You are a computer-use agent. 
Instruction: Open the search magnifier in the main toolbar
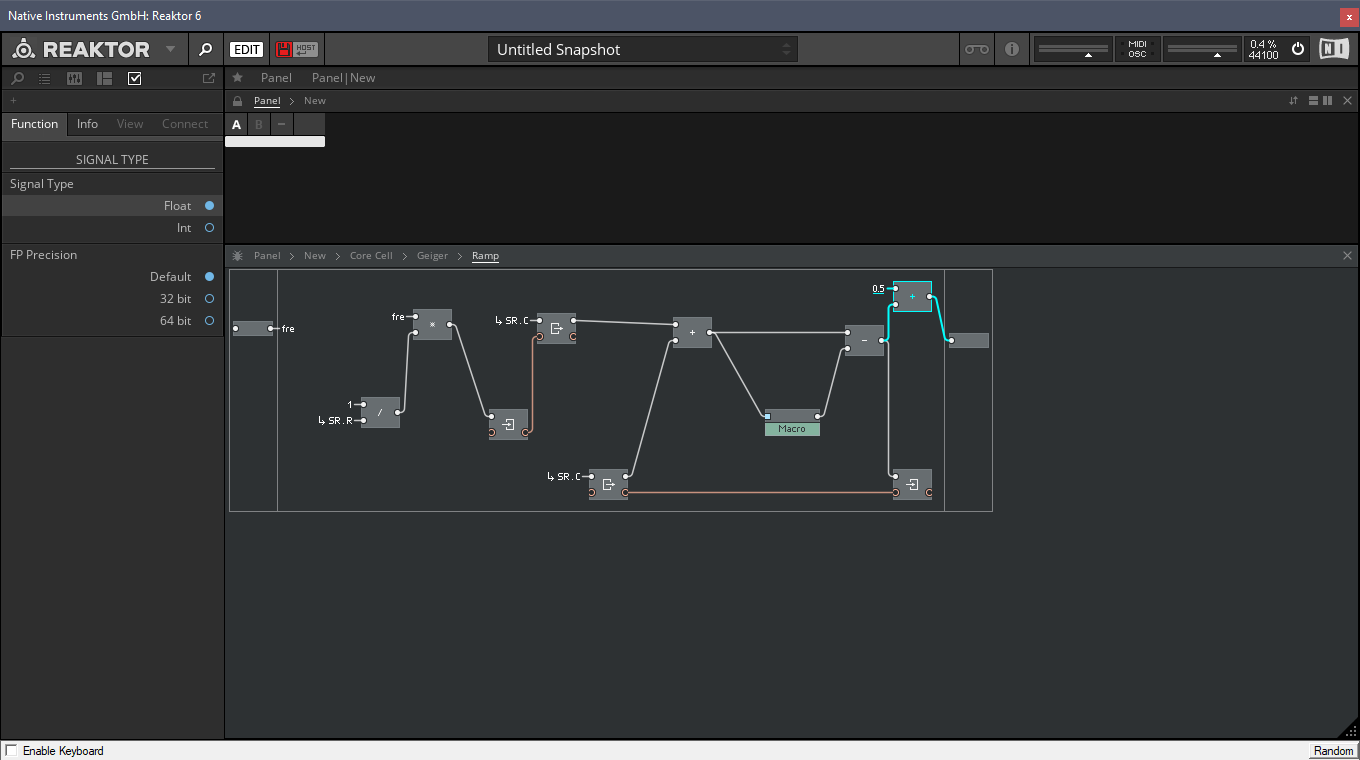click(x=205, y=49)
